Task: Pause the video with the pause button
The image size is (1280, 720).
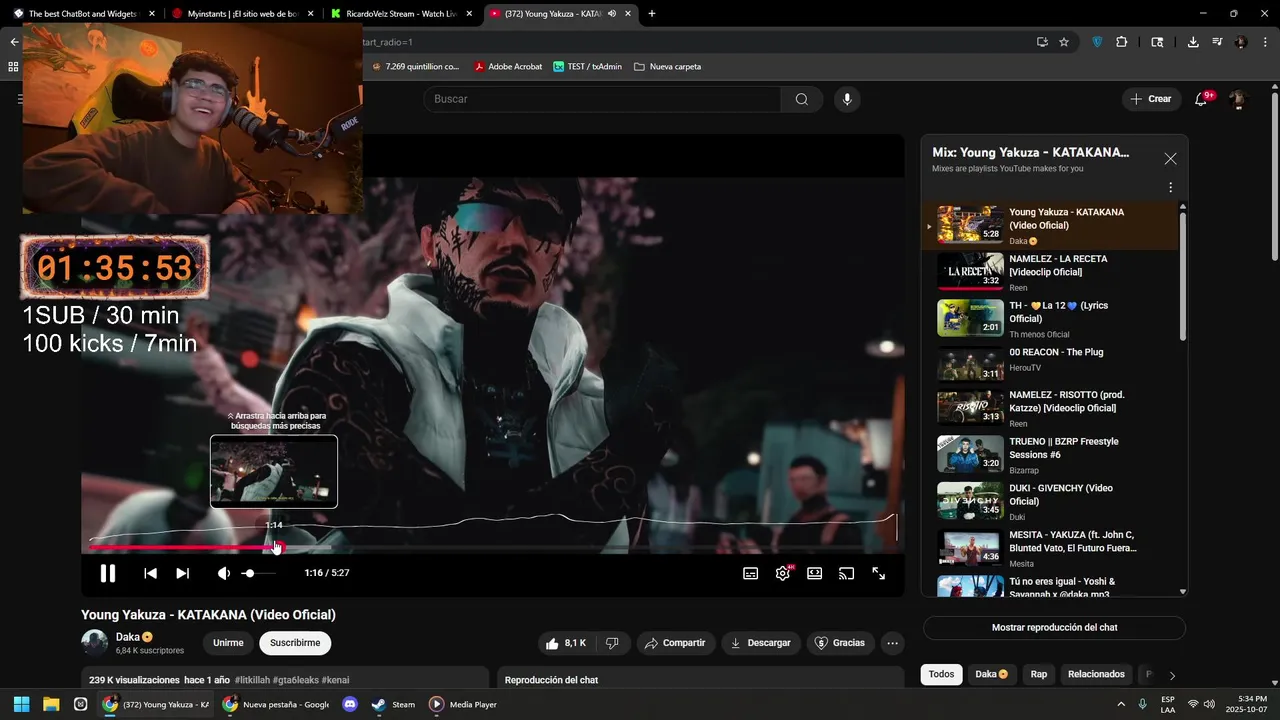Action: click(107, 573)
